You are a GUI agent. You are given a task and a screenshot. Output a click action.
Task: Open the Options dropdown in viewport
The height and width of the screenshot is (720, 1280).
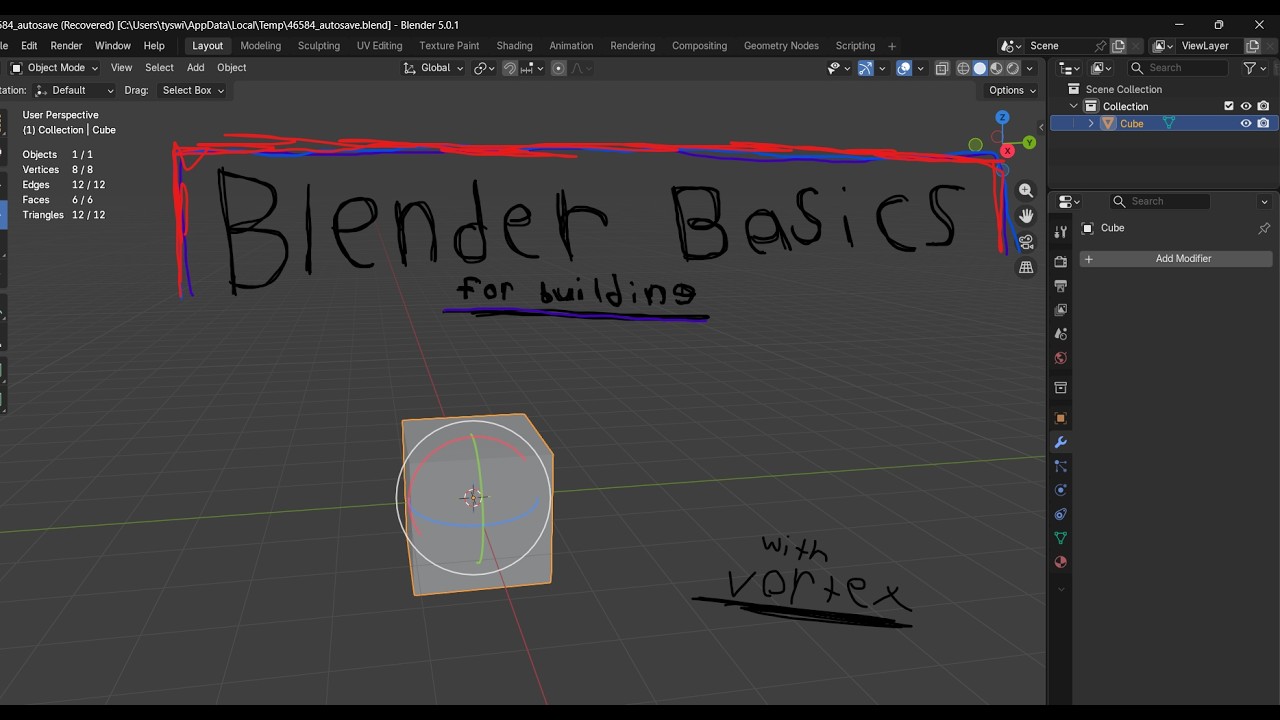click(1012, 90)
